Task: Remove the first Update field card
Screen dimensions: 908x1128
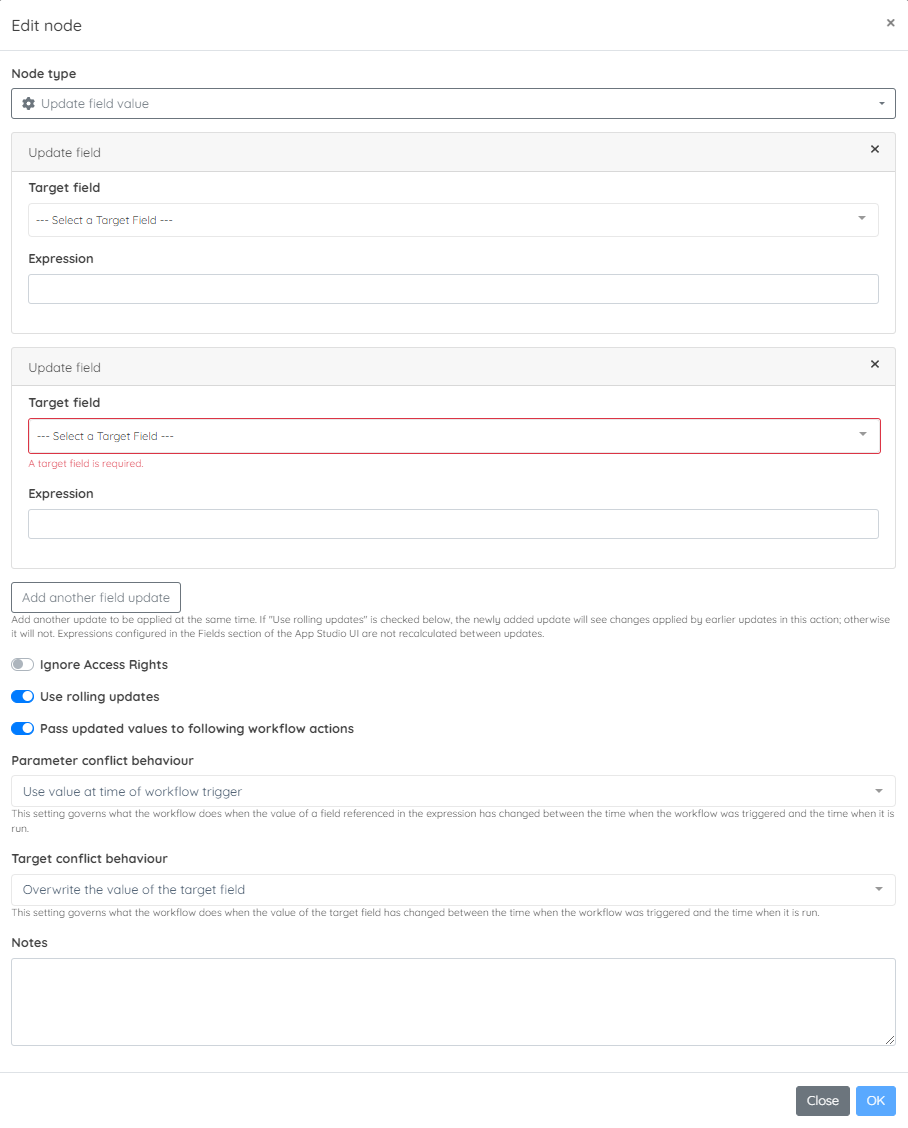Action: (x=875, y=149)
